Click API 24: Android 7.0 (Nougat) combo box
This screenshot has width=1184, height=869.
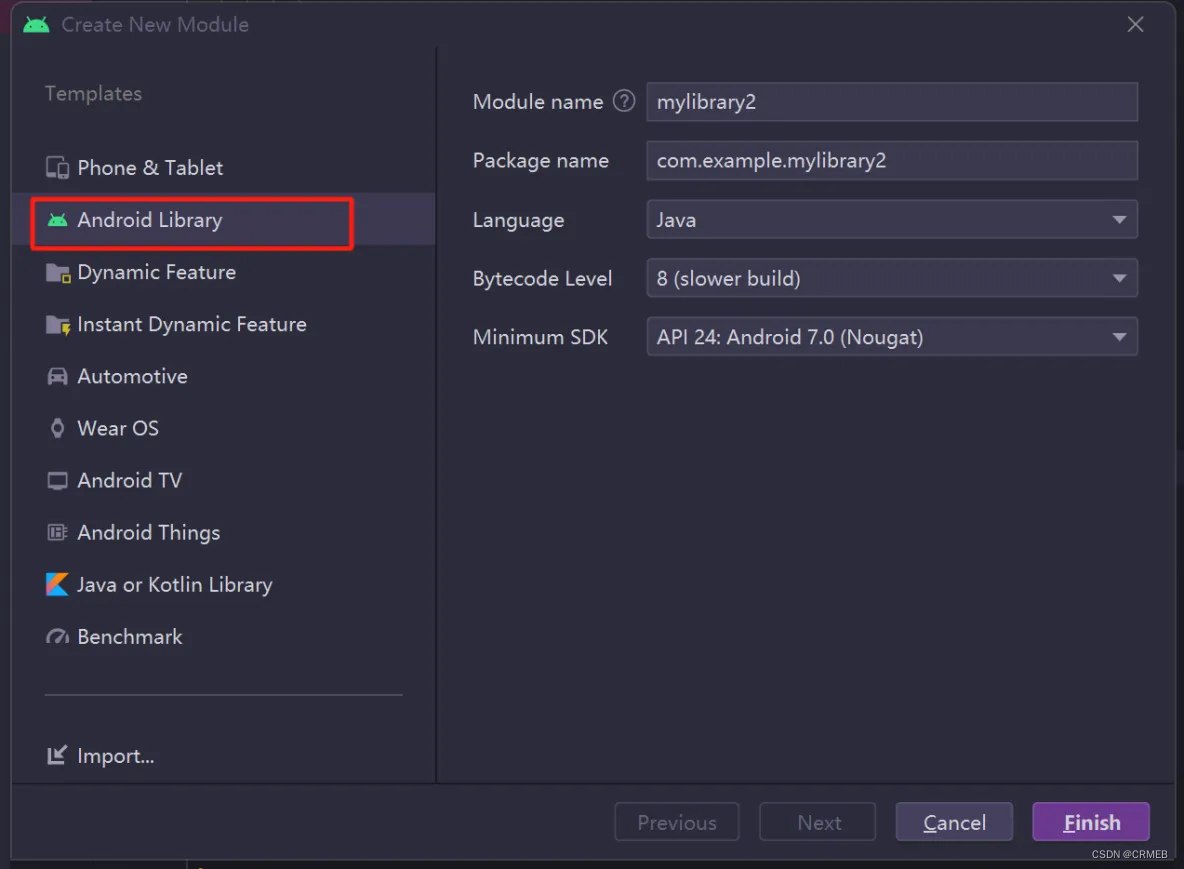[x=892, y=337]
